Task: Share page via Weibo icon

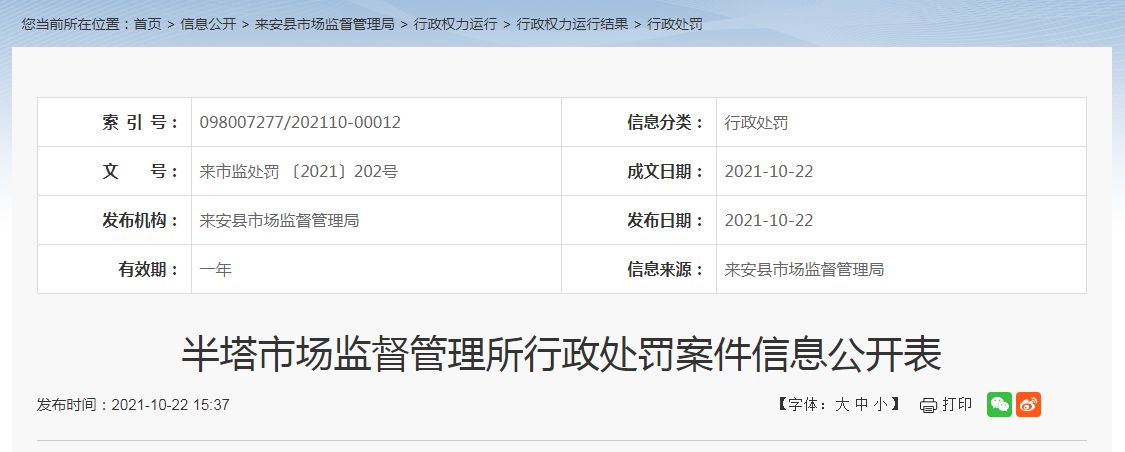Action: click(1029, 405)
